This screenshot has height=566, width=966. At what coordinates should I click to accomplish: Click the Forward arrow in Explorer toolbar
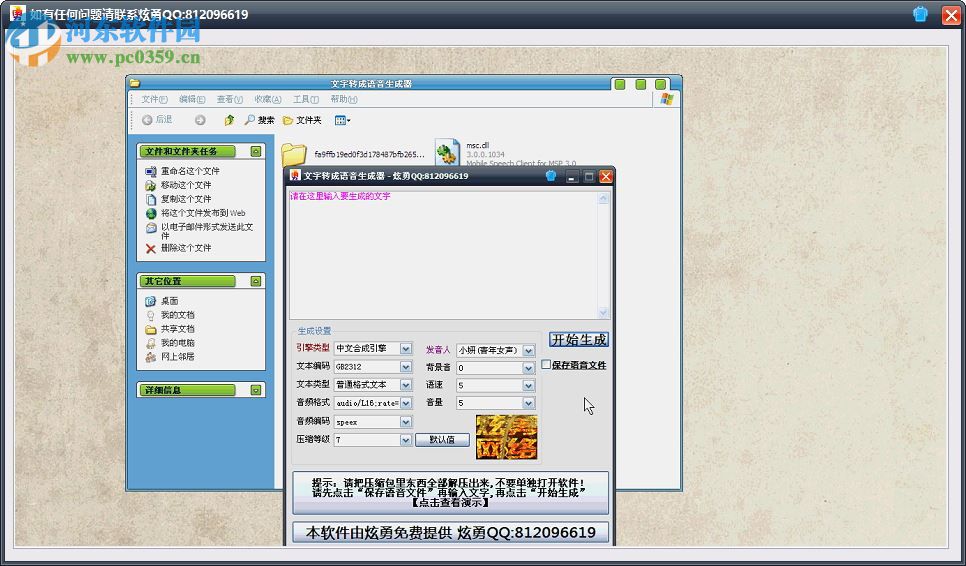pos(200,120)
